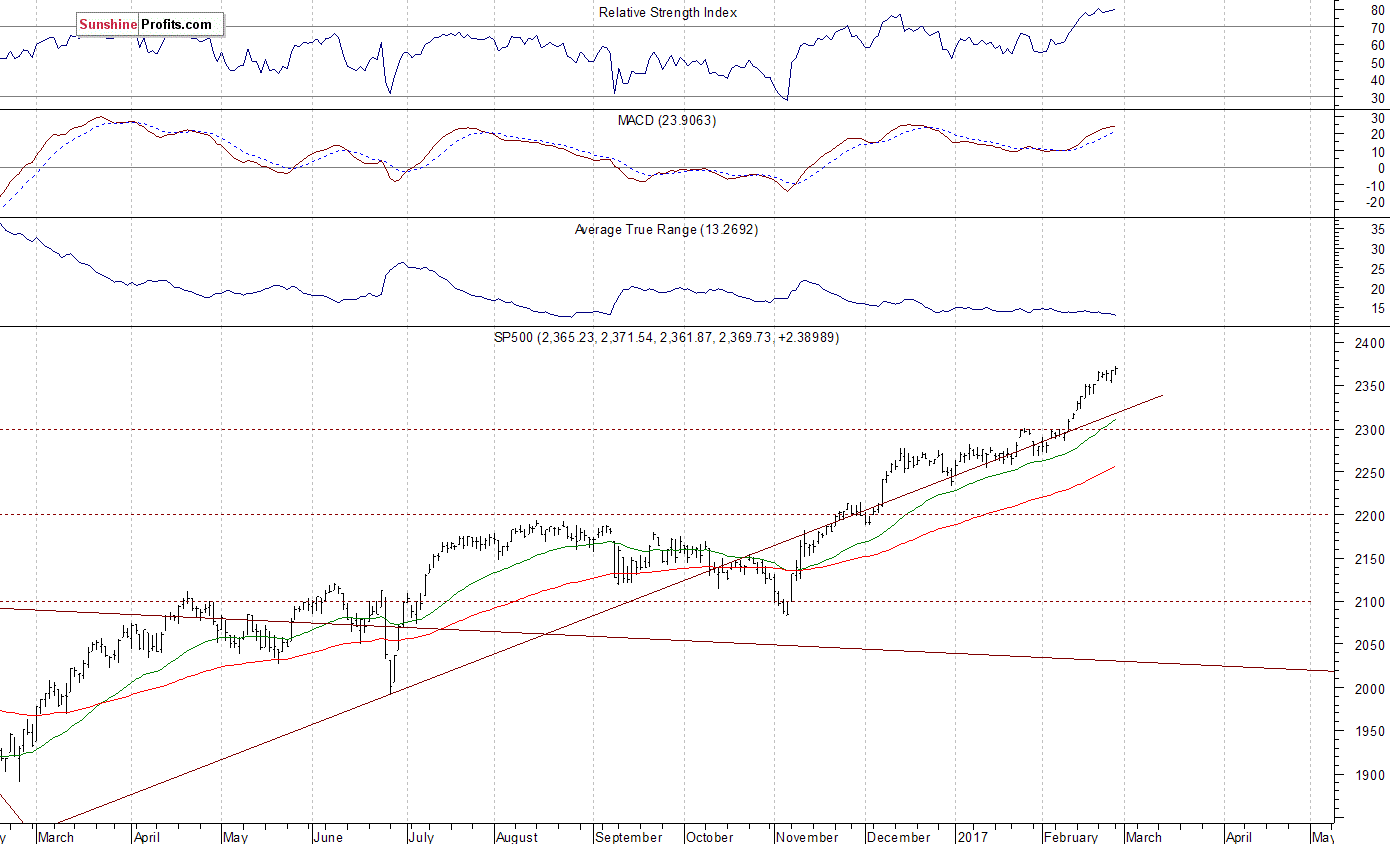The width and height of the screenshot is (1390, 844).
Task: Click the SP500 price header text
Action: point(667,338)
